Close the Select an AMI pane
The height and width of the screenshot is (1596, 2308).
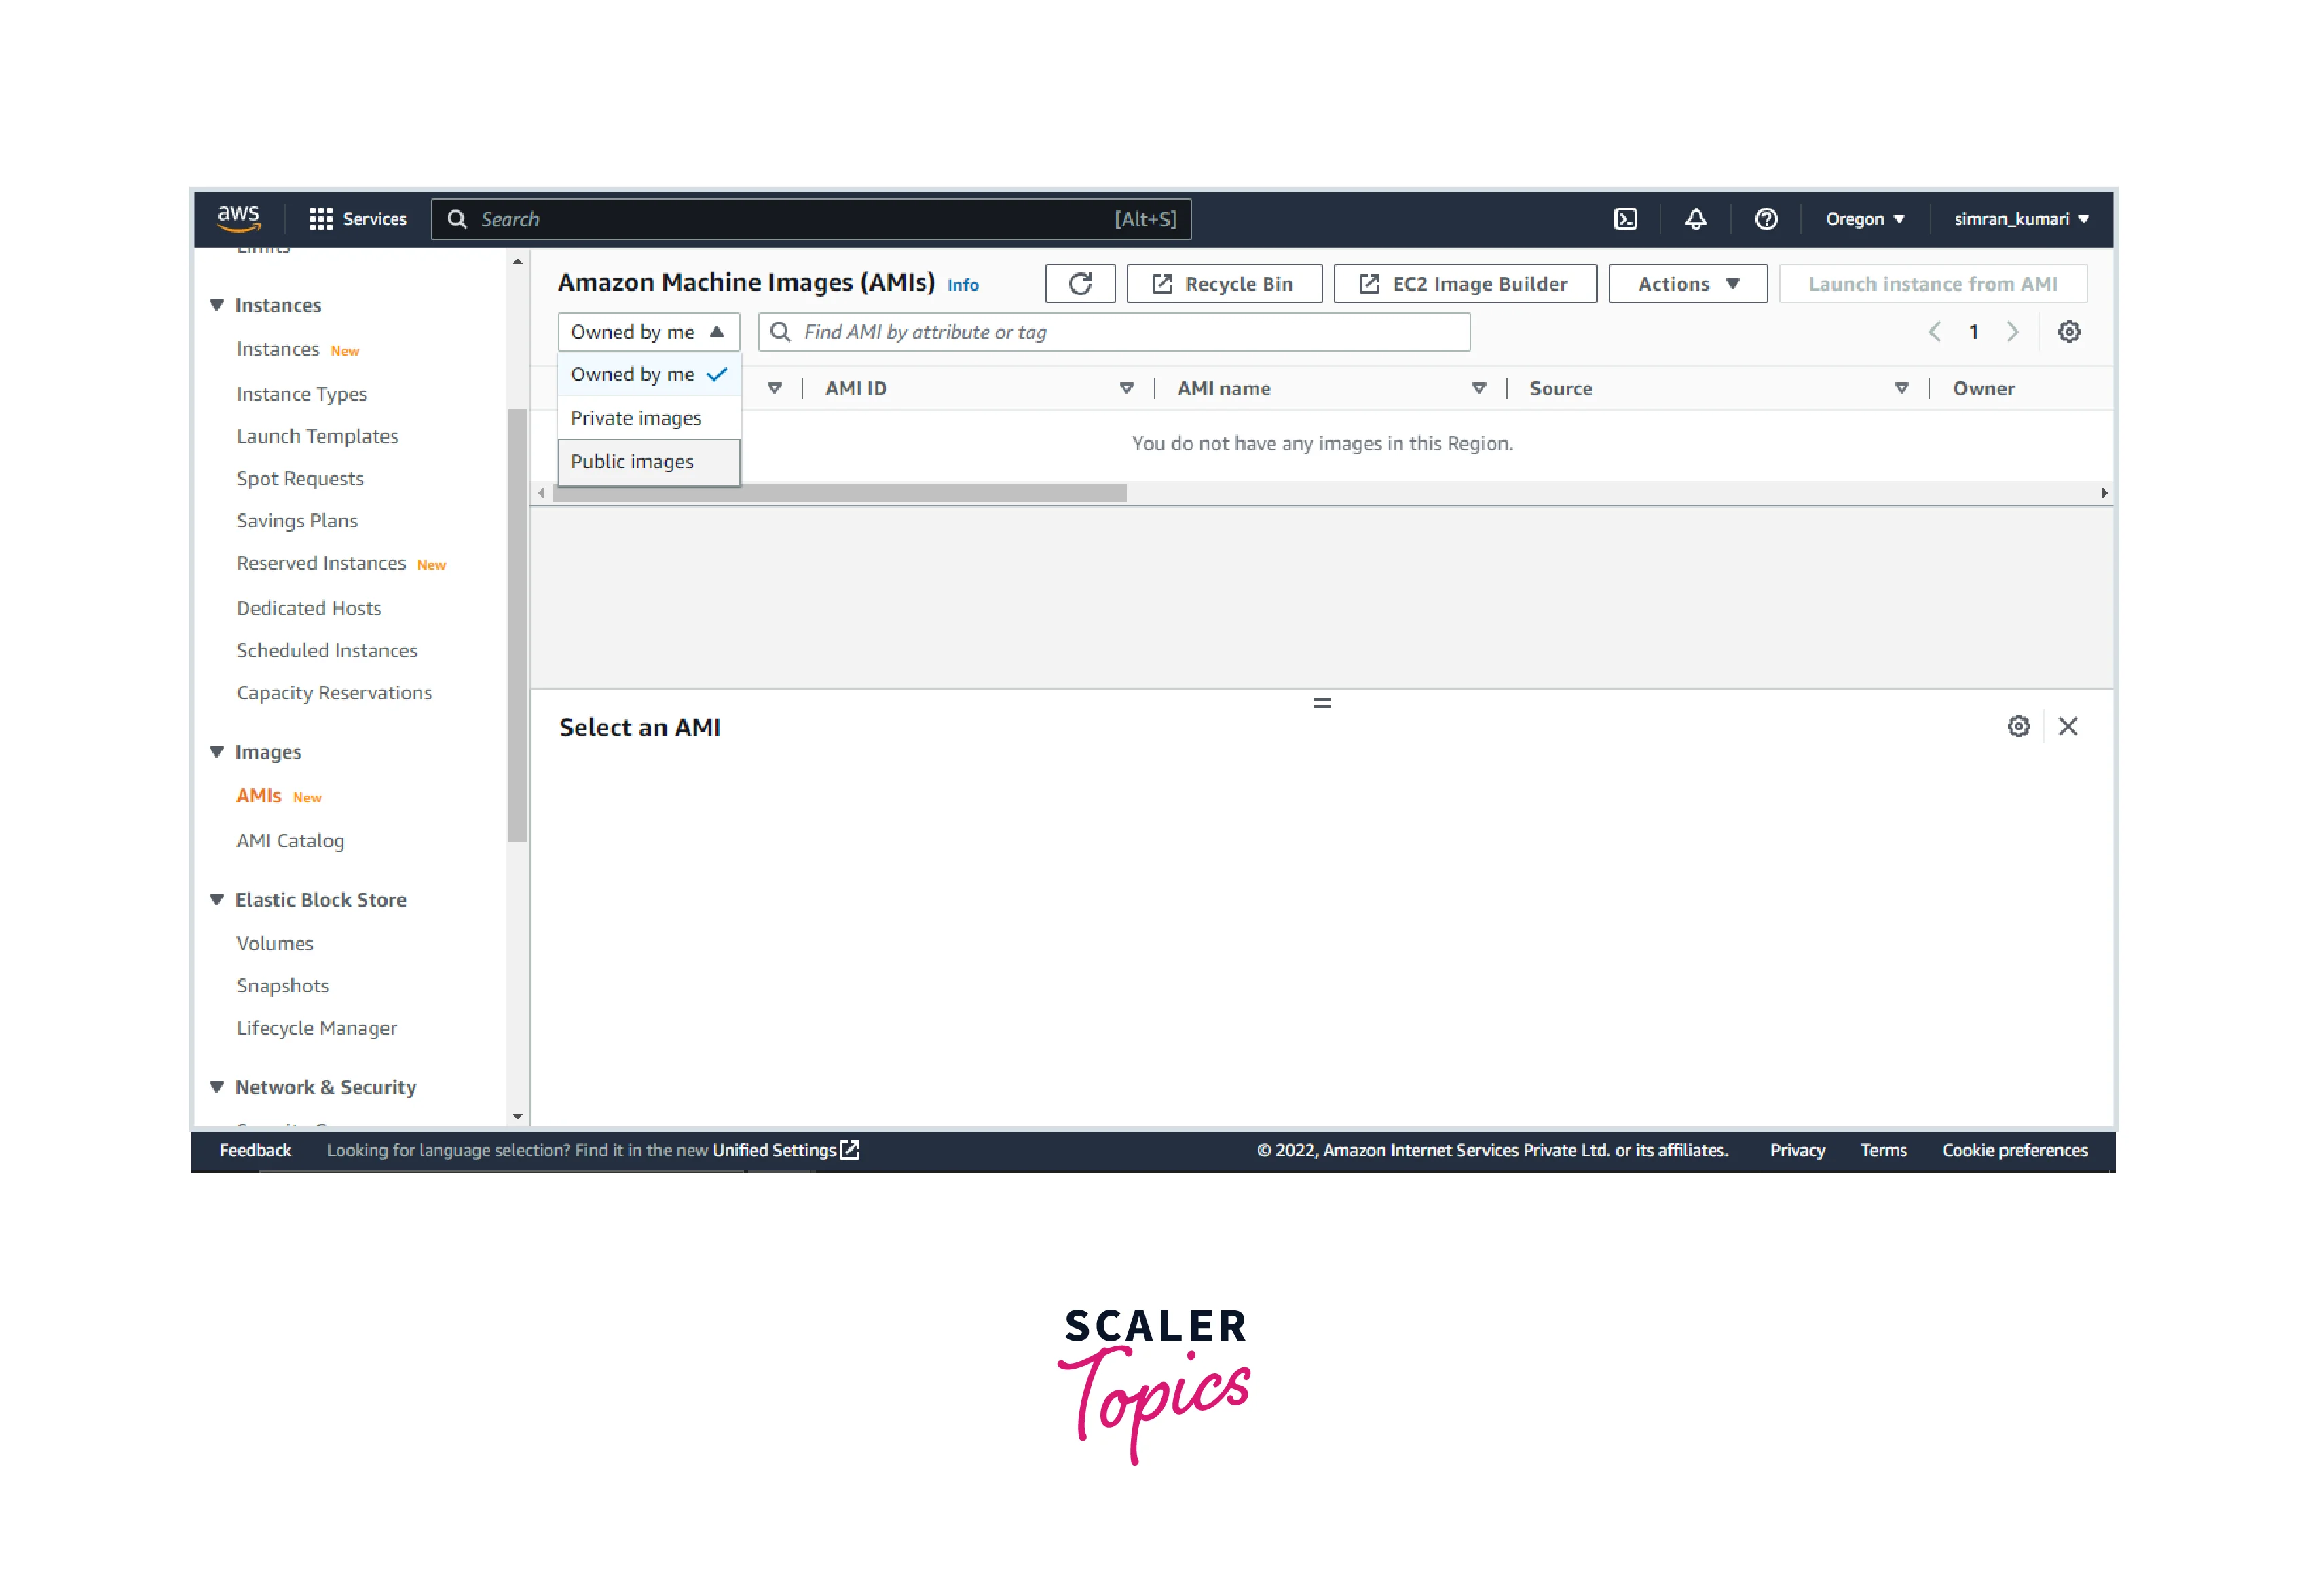click(2068, 726)
